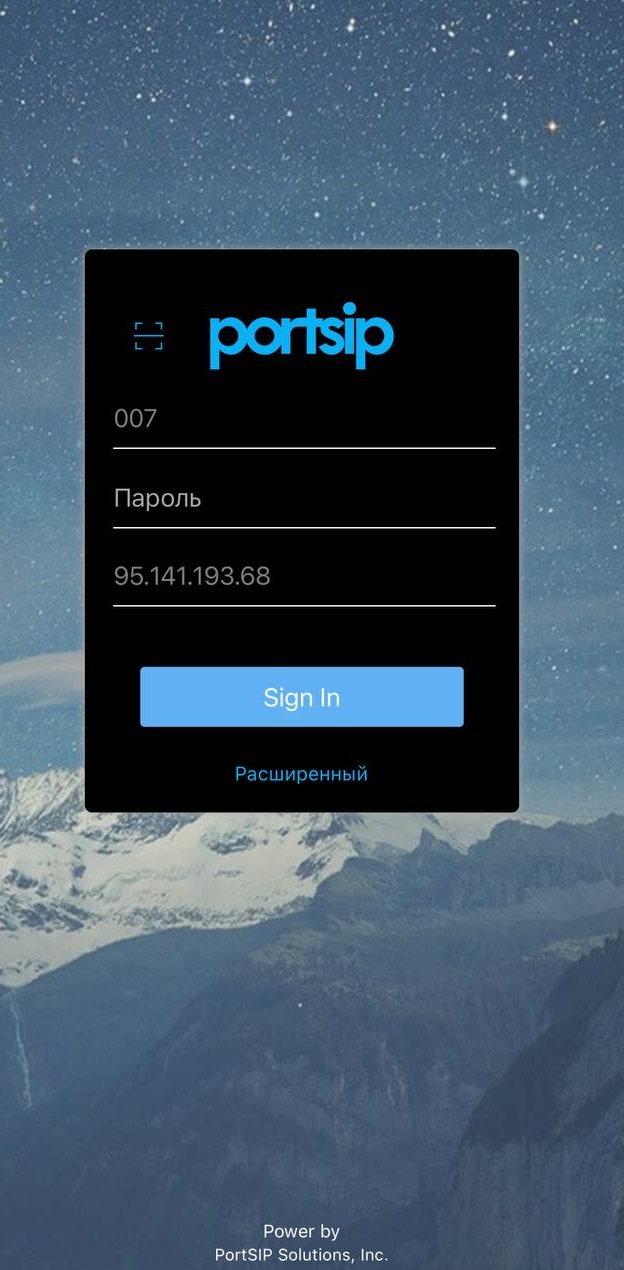Open the Расширенный advanced settings link
The image size is (624, 1270).
coord(301,774)
